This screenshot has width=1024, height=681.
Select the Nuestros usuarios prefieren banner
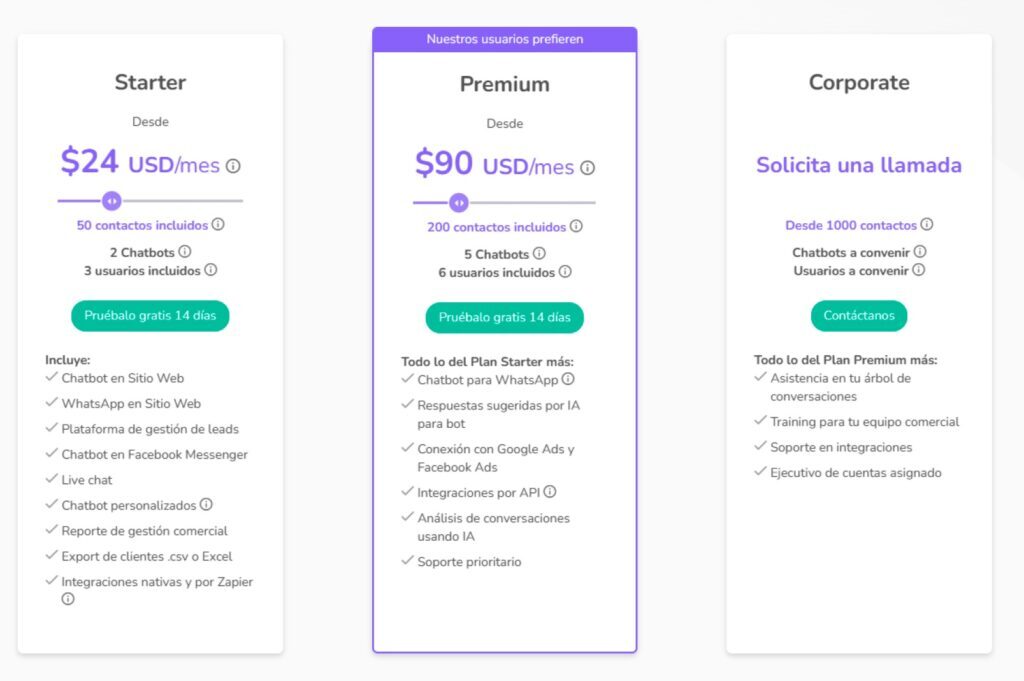point(504,39)
